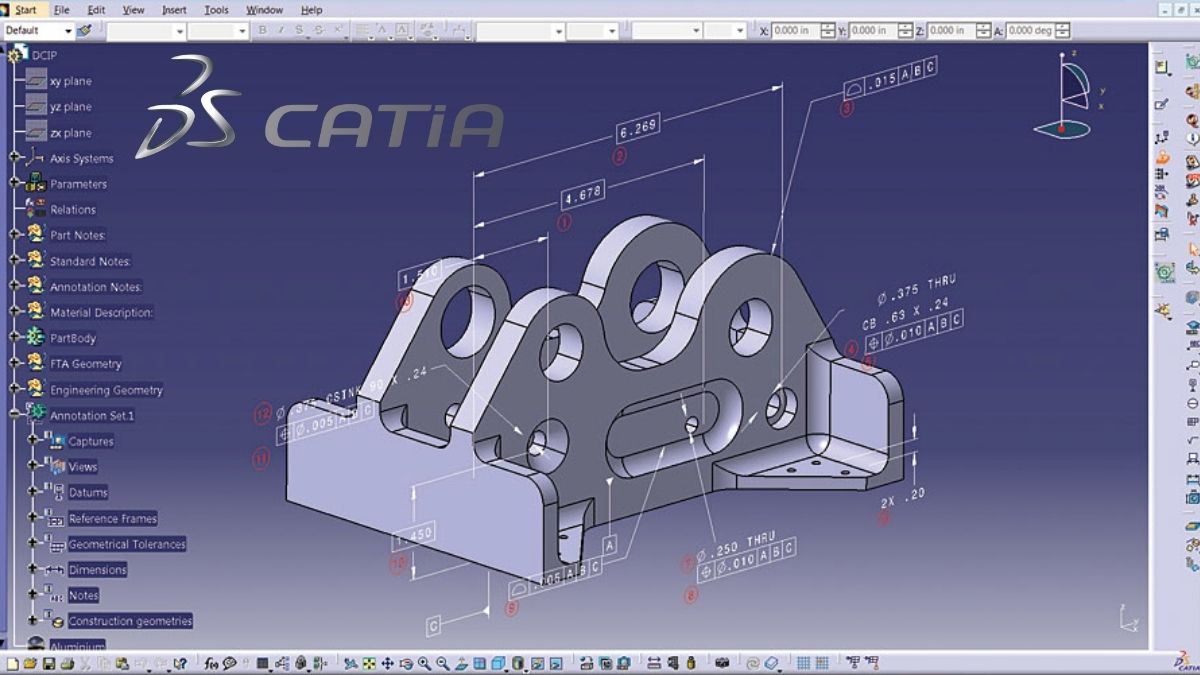Screen dimensions: 1200x675
Task: Toggle Strikethrough text formatting
Action: [318, 30]
